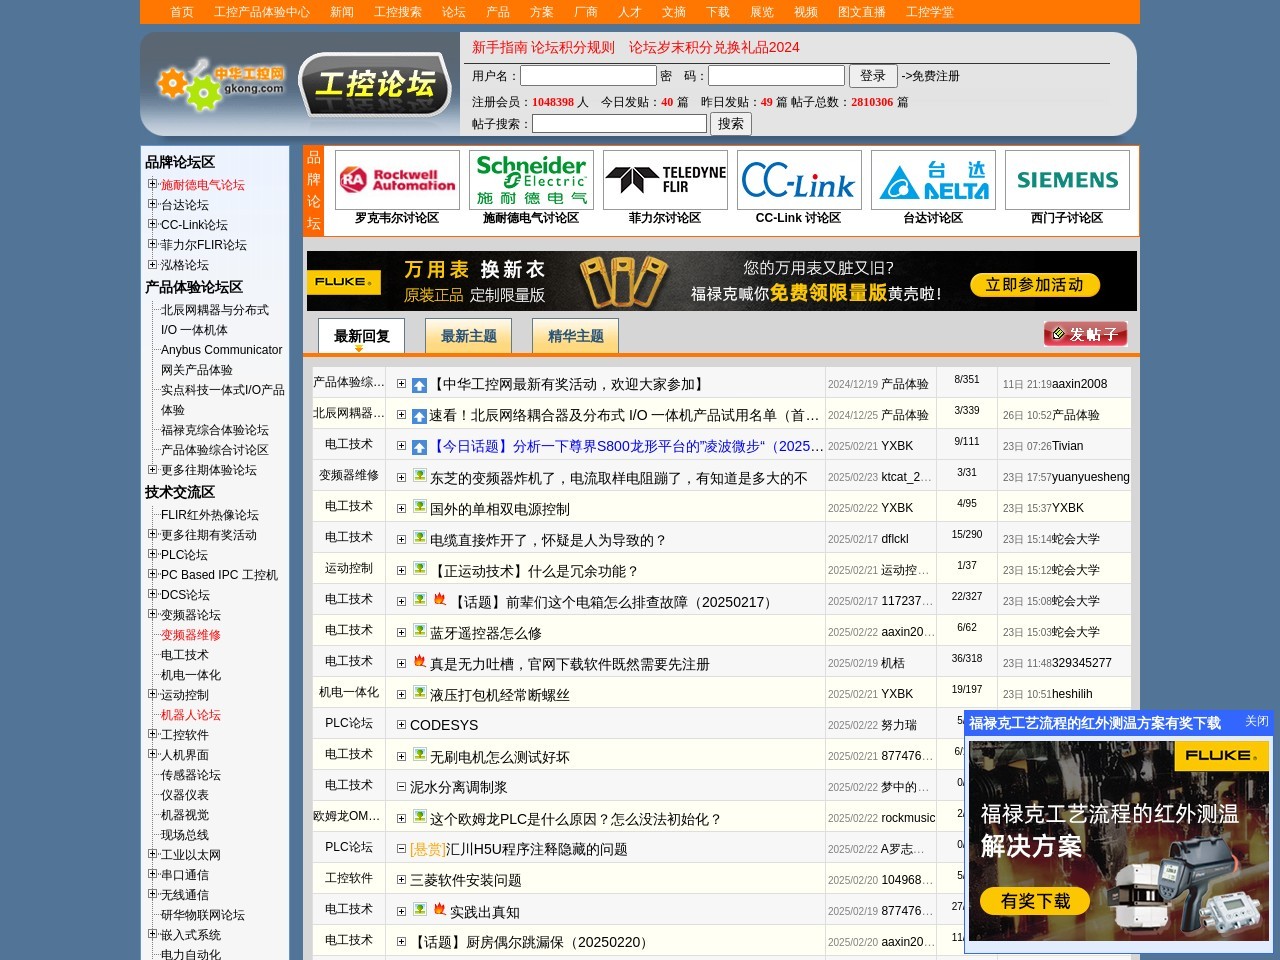Click the CC-Link brand logo
Viewport: 1280px width, 960px height.
tap(799, 180)
